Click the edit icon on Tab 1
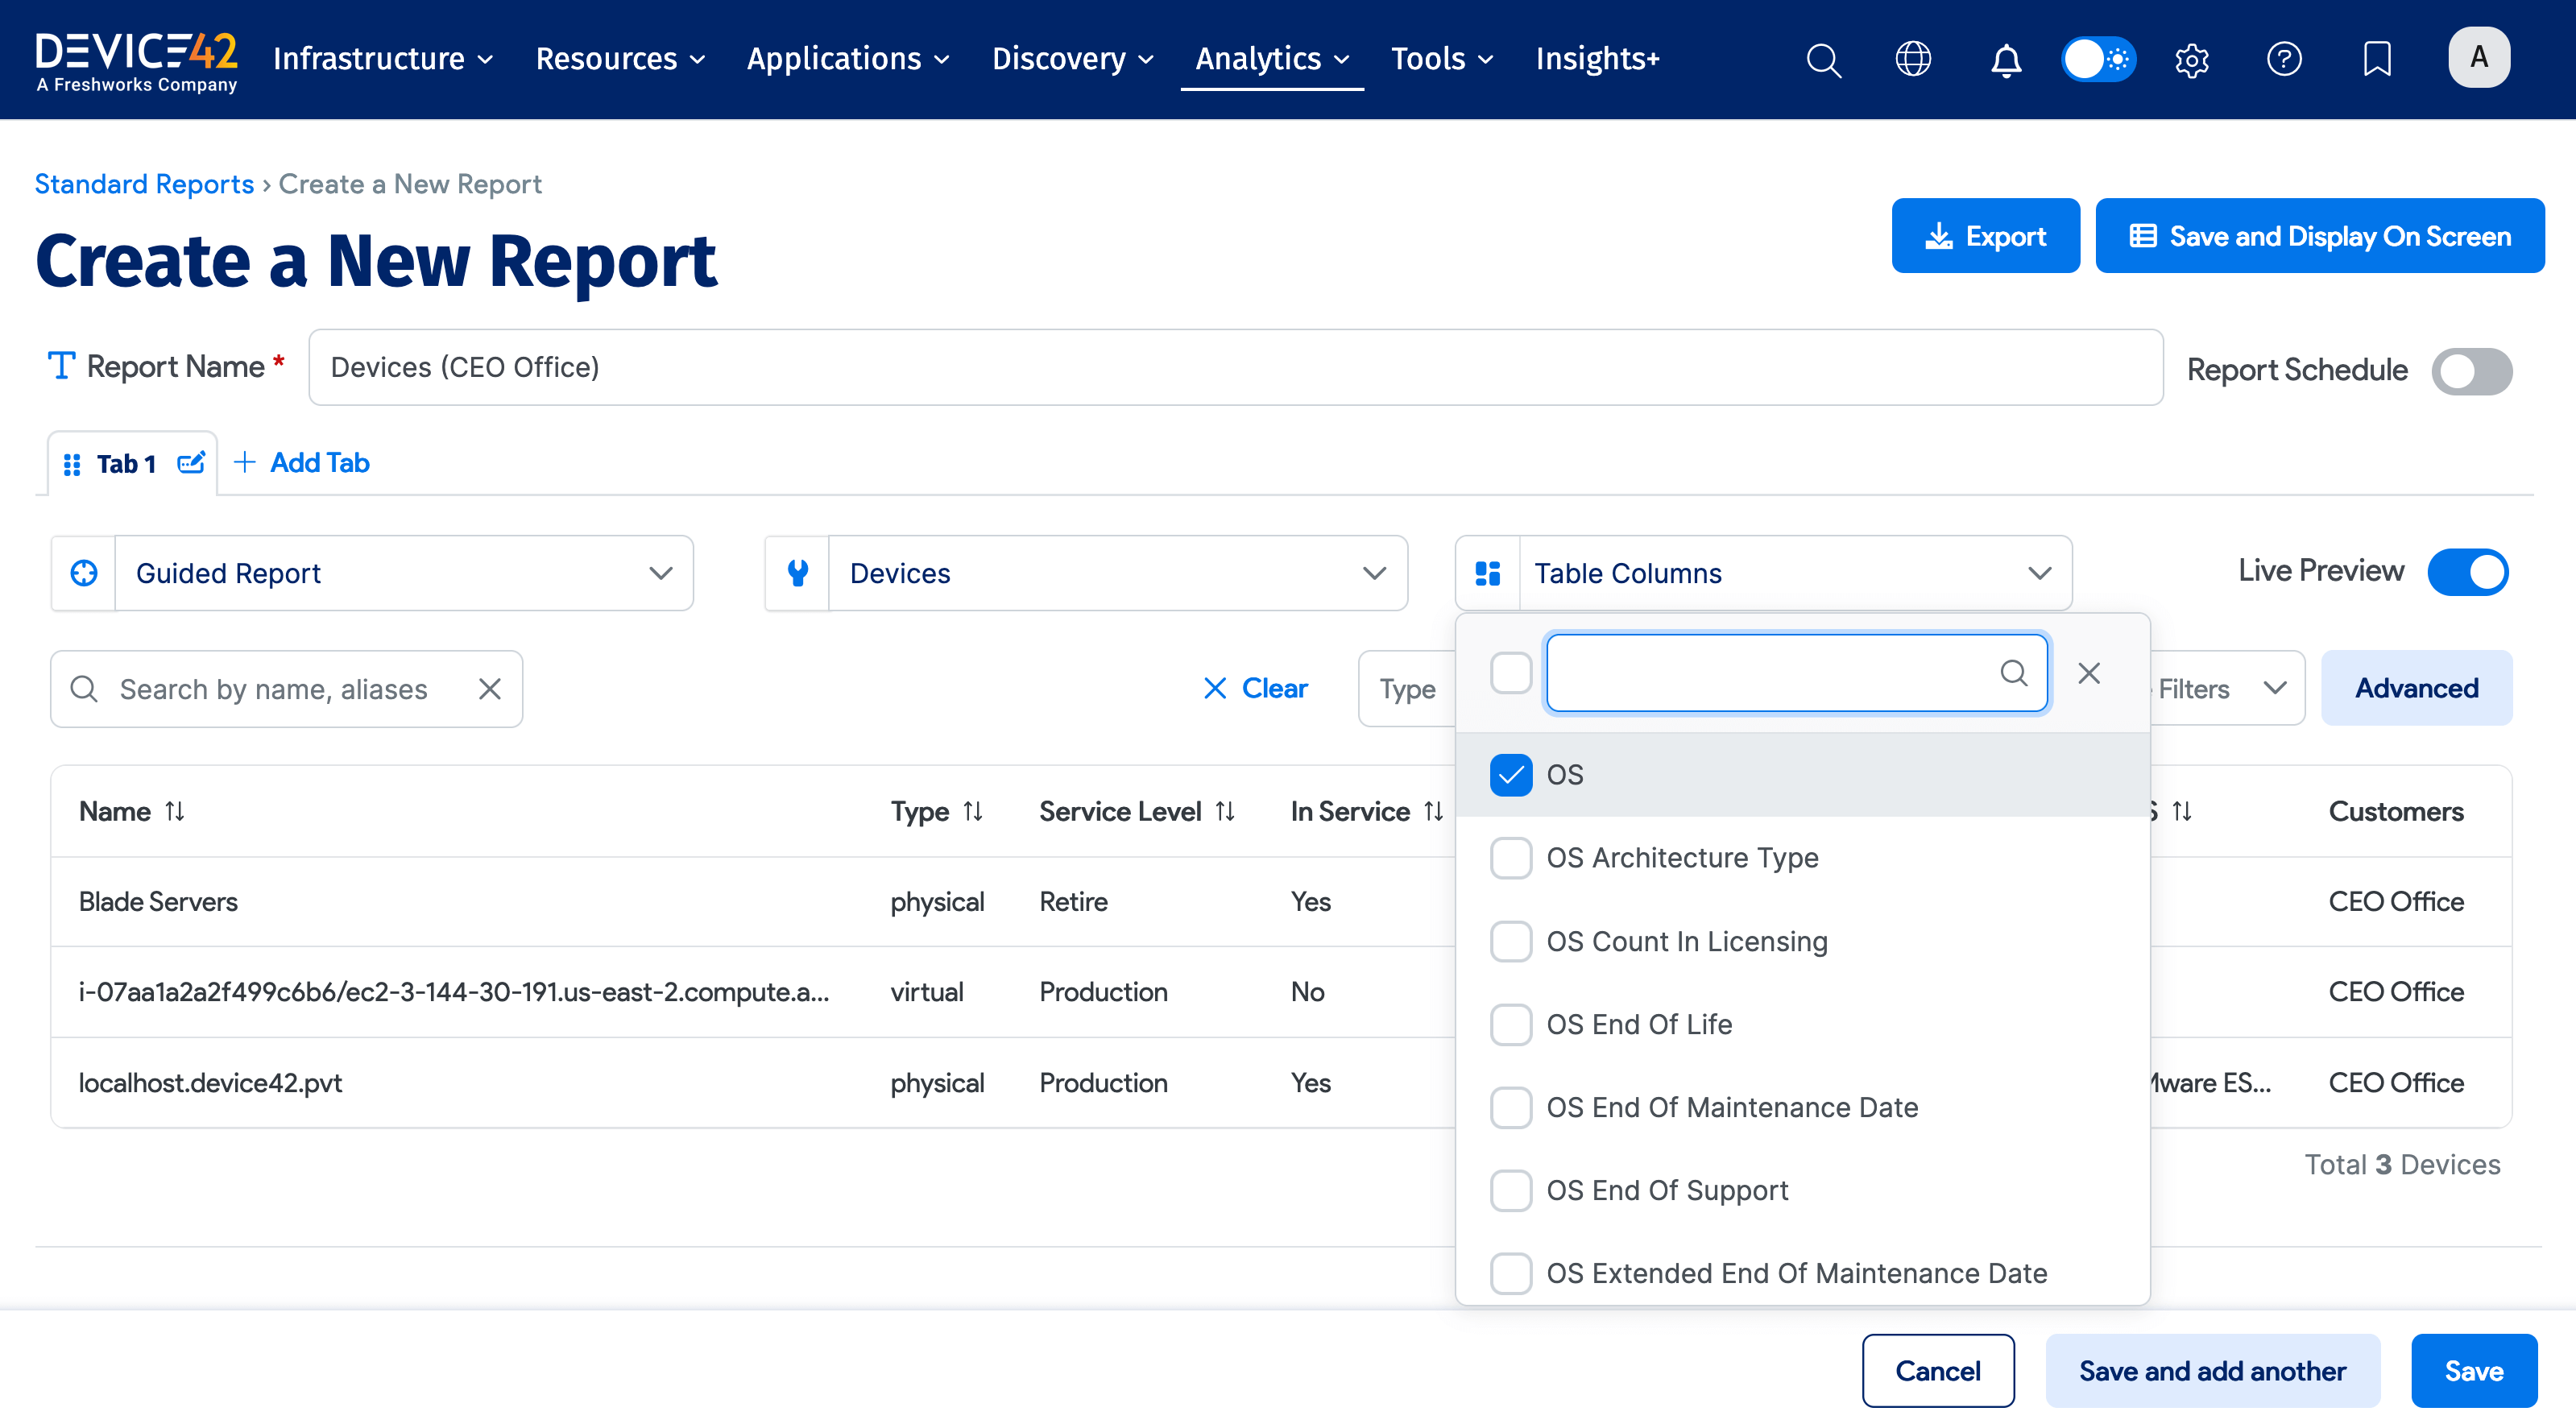The width and height of the screenshot is (2576, 1424). [x=191, y=463]
